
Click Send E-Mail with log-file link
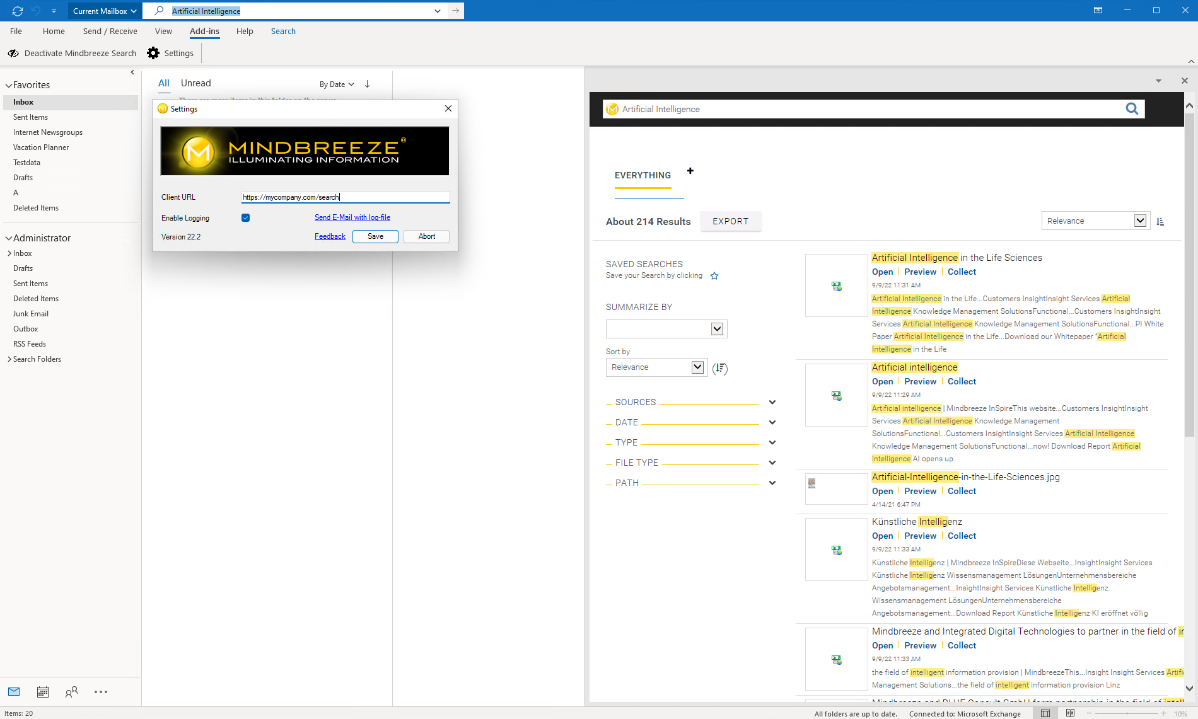[x=352, y=218]
